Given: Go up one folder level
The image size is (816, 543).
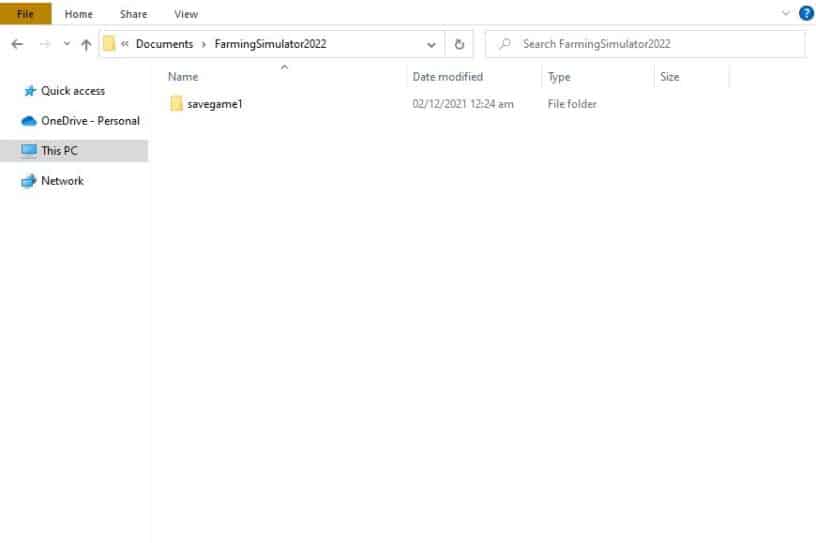Looking at the screenshot, I should coord(86,44).
